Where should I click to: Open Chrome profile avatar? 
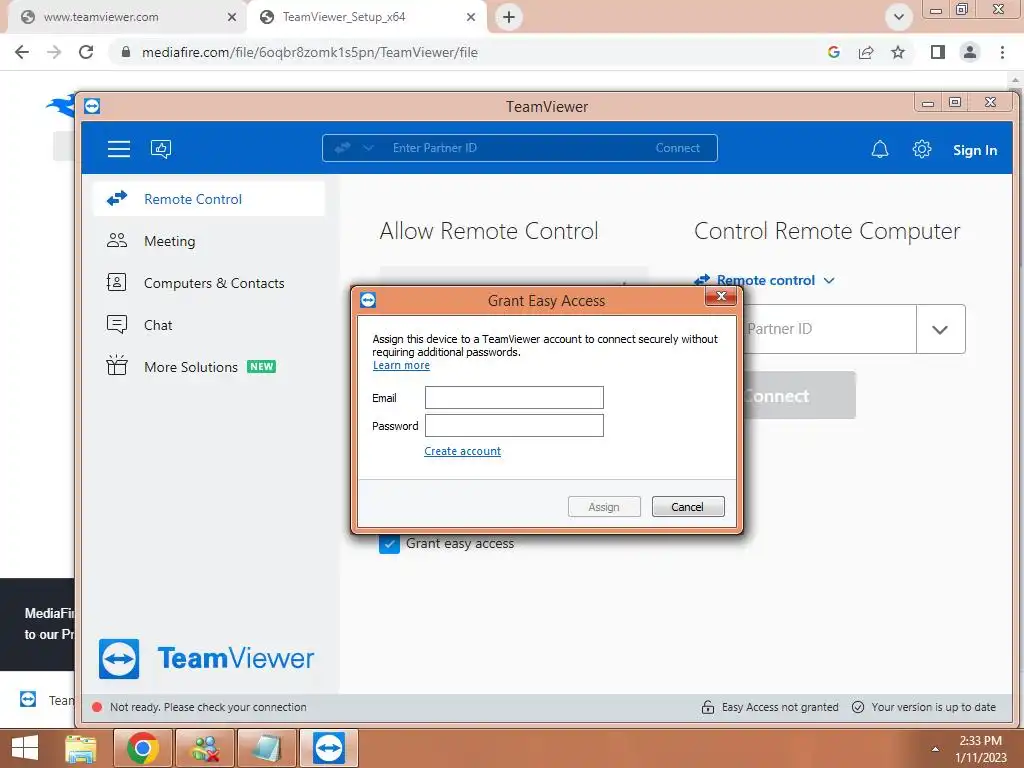970,52
